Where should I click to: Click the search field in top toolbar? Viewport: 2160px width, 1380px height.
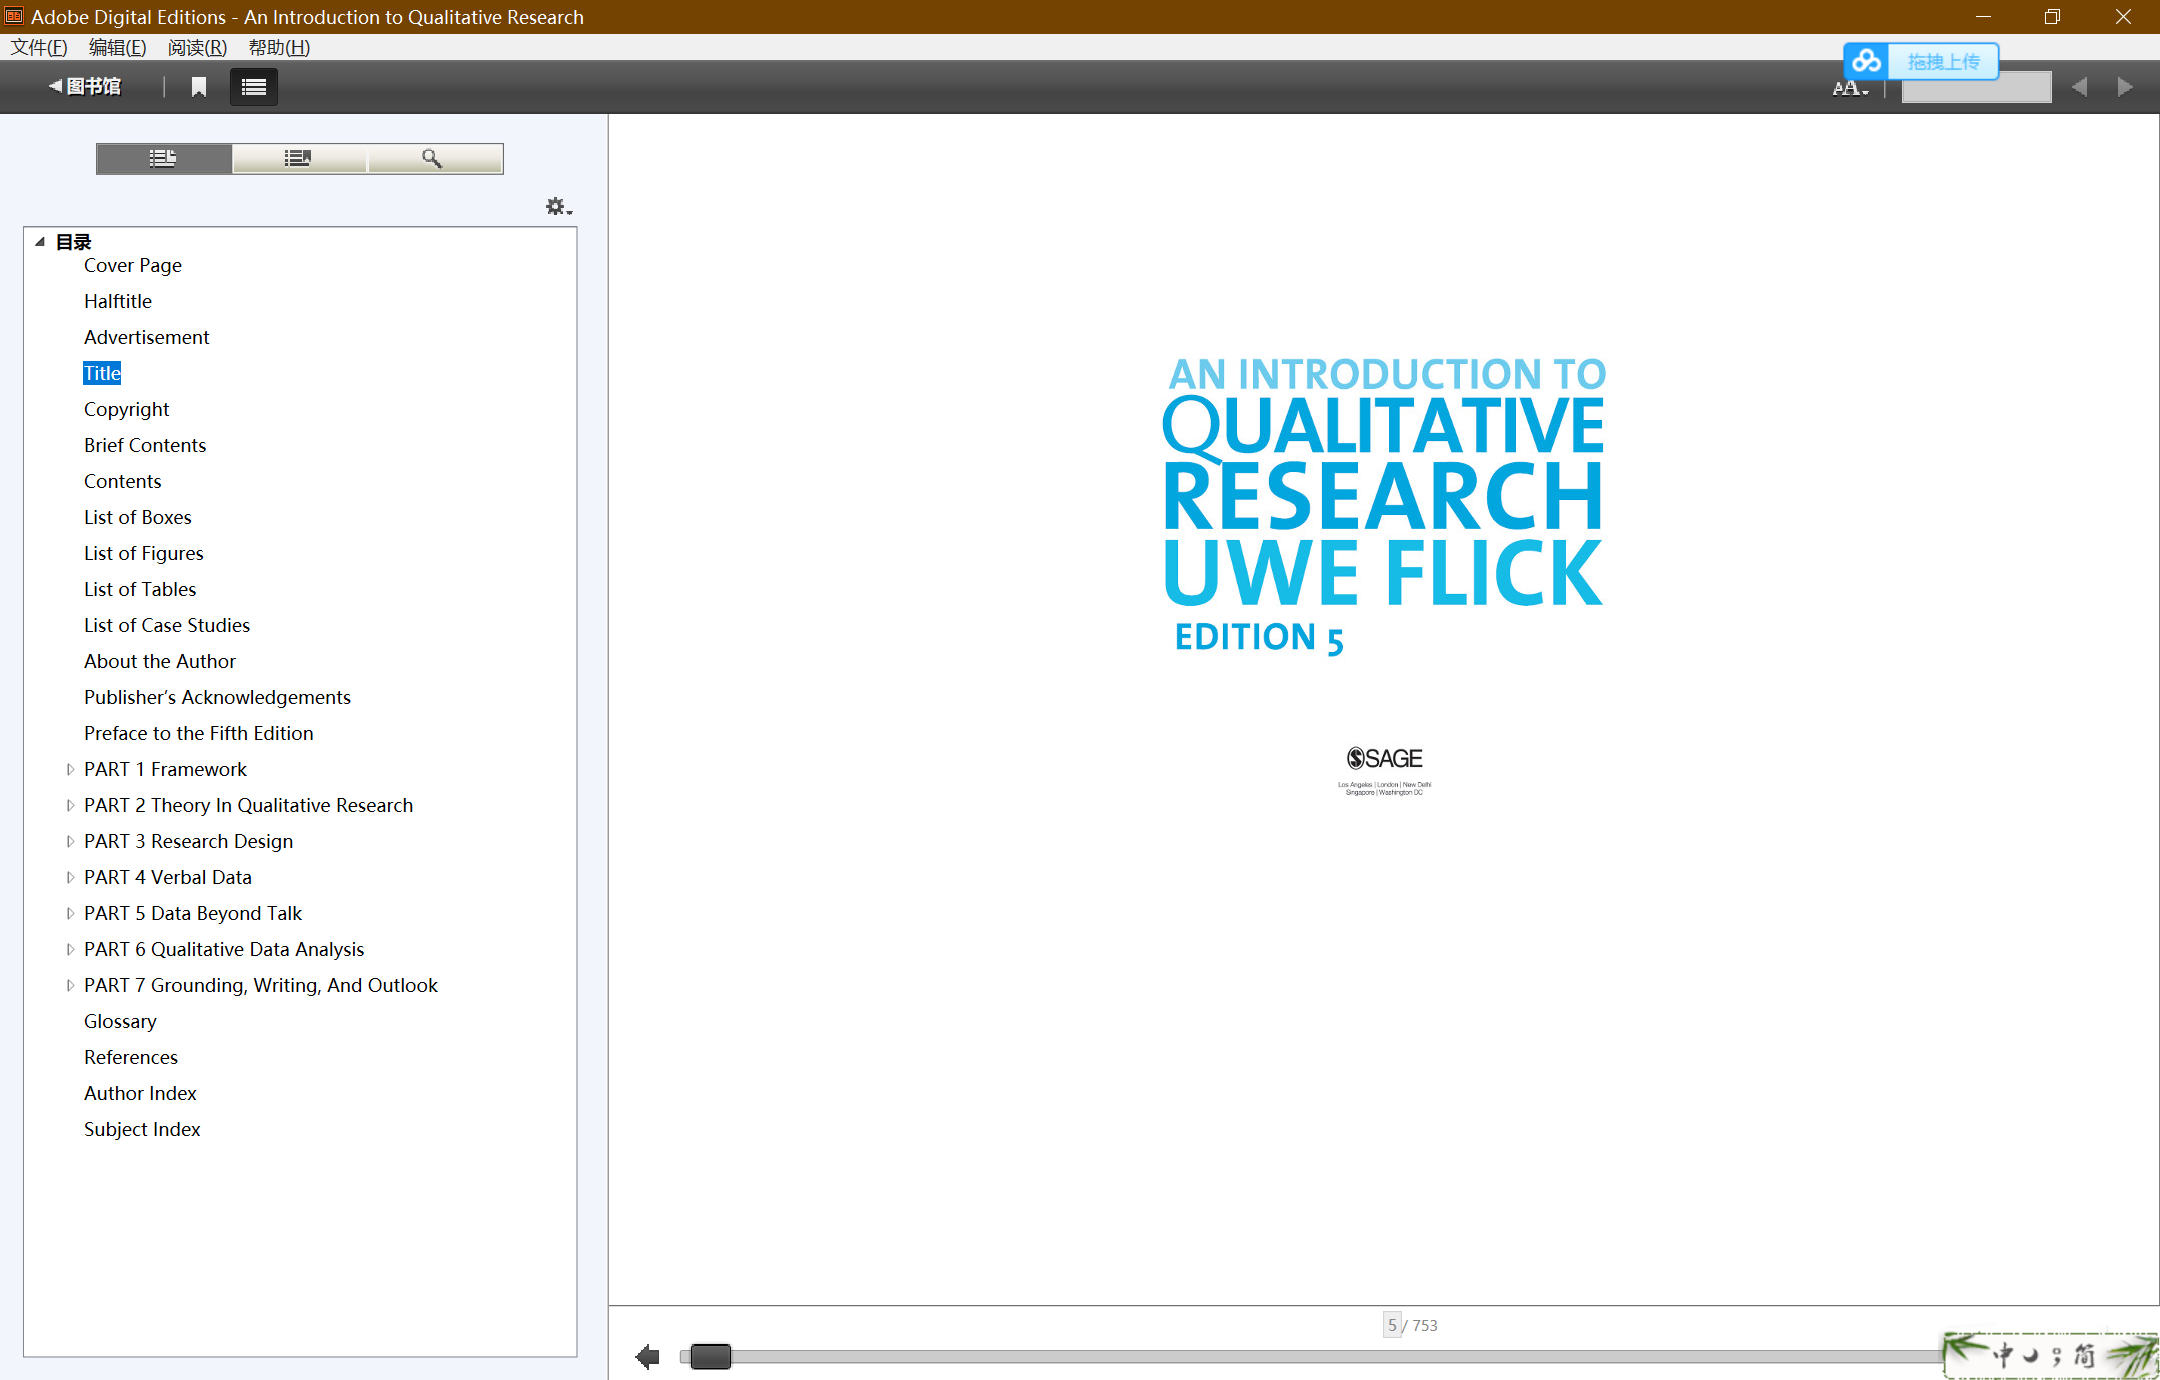pyautogui.click(x=1976, y=88)
